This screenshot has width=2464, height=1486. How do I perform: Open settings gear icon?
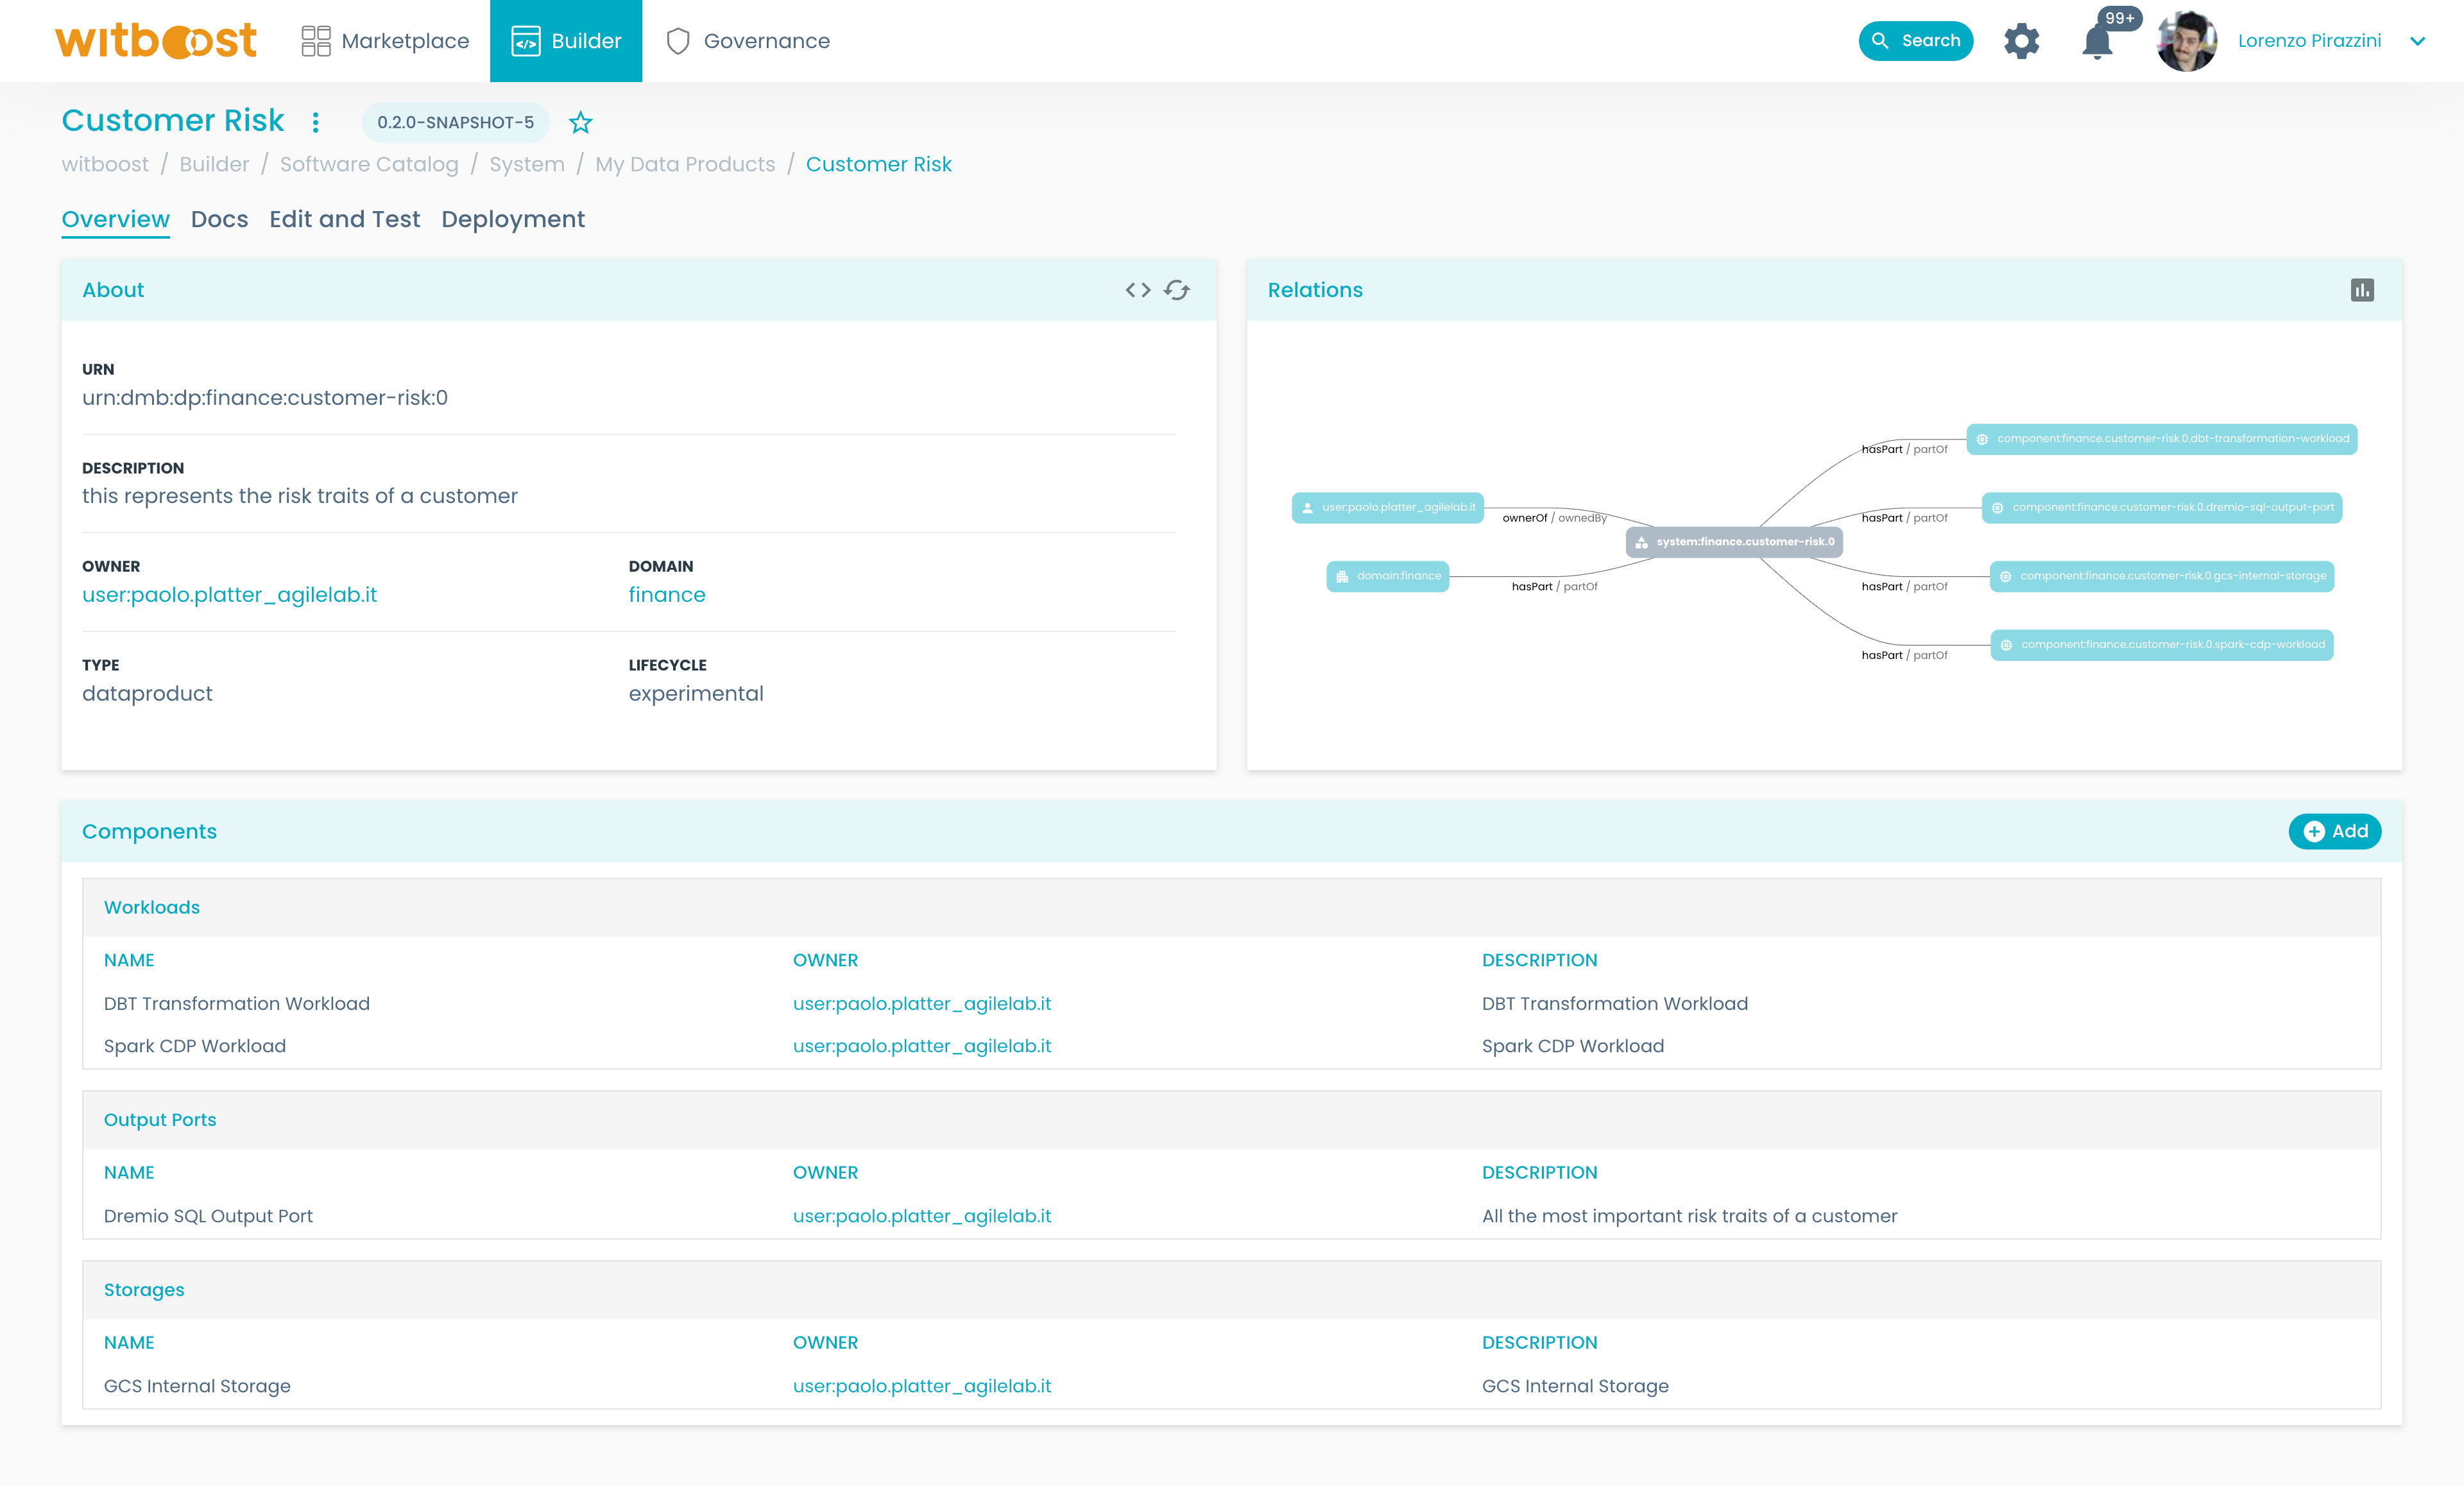(x=2021, y=41)
